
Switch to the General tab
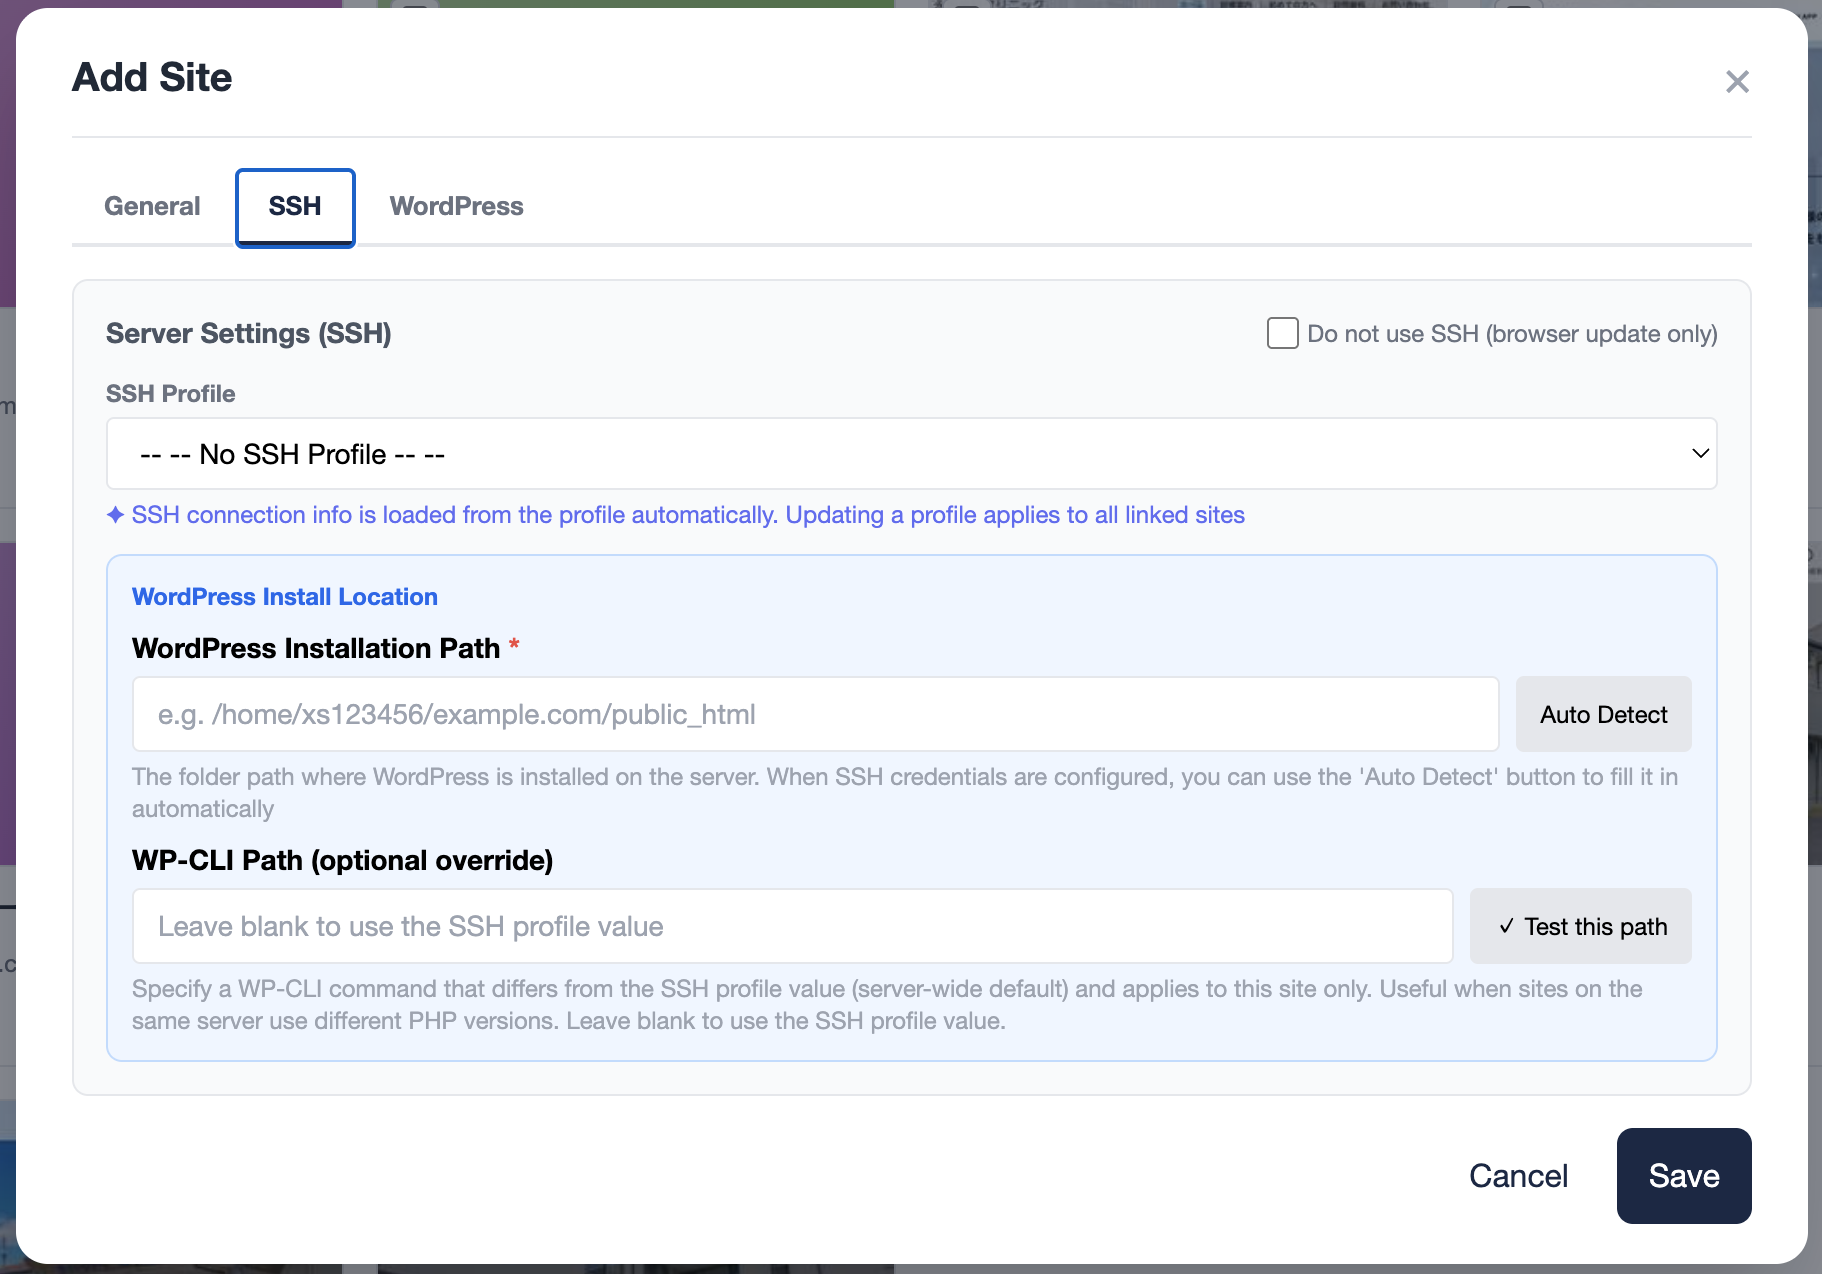(x=152, y=206)
